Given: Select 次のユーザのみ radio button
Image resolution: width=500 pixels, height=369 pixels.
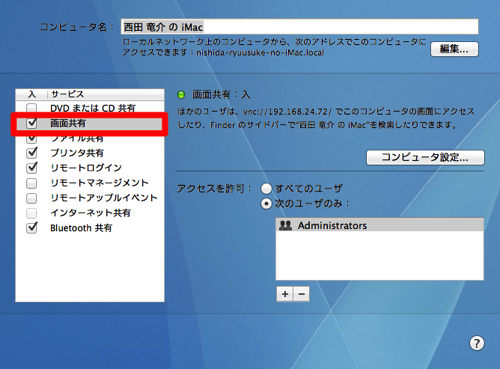Looking at the screenshot, I should (x=266, y=203).
